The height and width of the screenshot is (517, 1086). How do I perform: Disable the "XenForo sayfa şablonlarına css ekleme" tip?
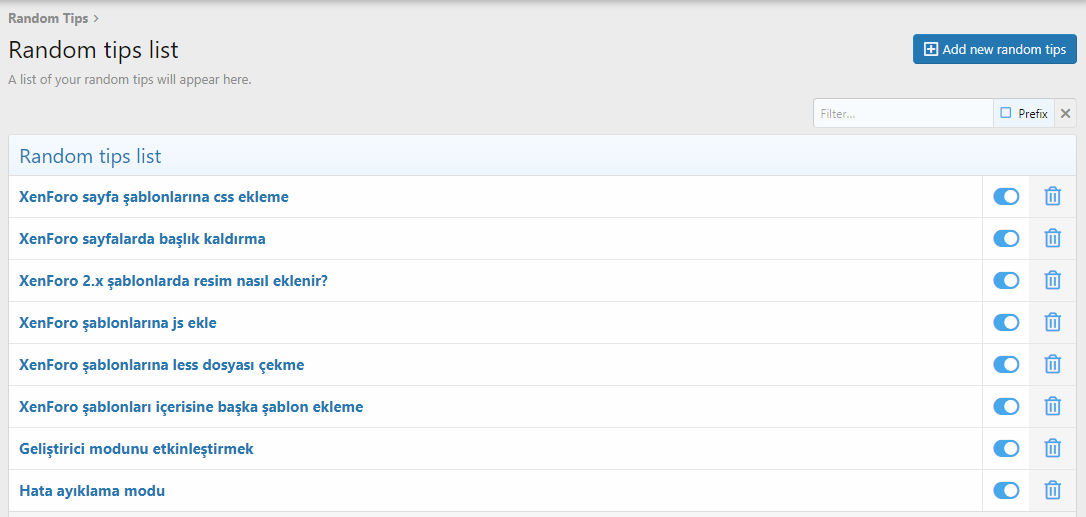tap(1006, 197)
